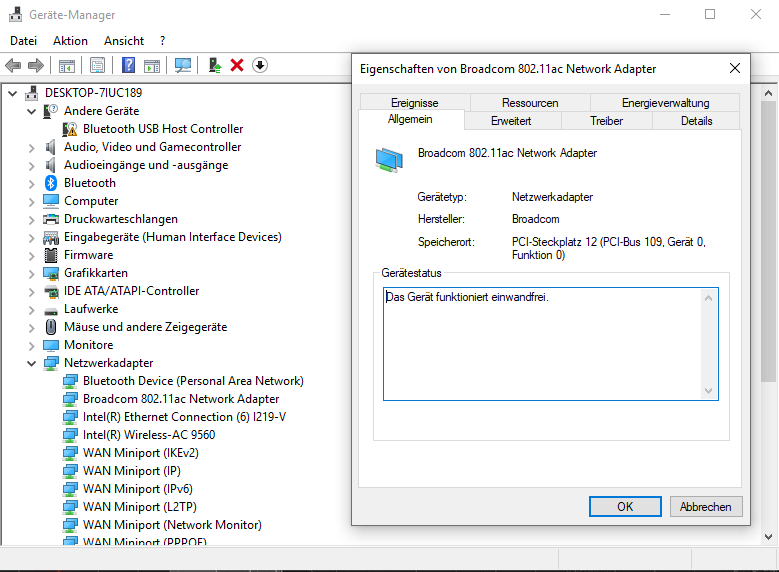Click the Back arrow in toolbar
This screenshot has height=572, width=779.
coord(13,65)
